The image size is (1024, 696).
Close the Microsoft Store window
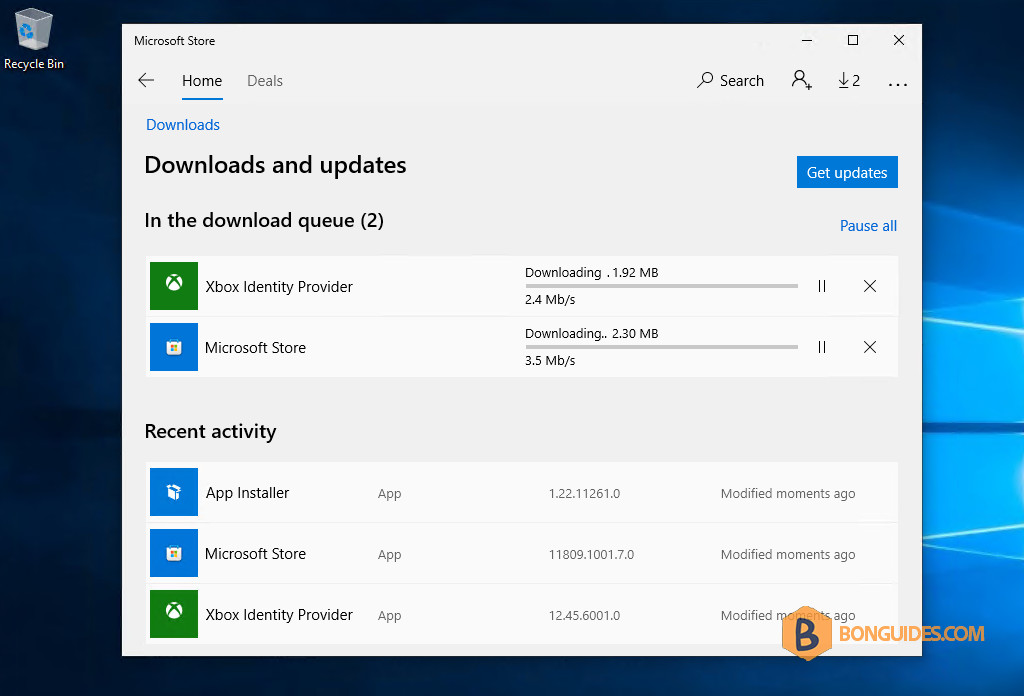pyautogui.click(x=899, y=40)
